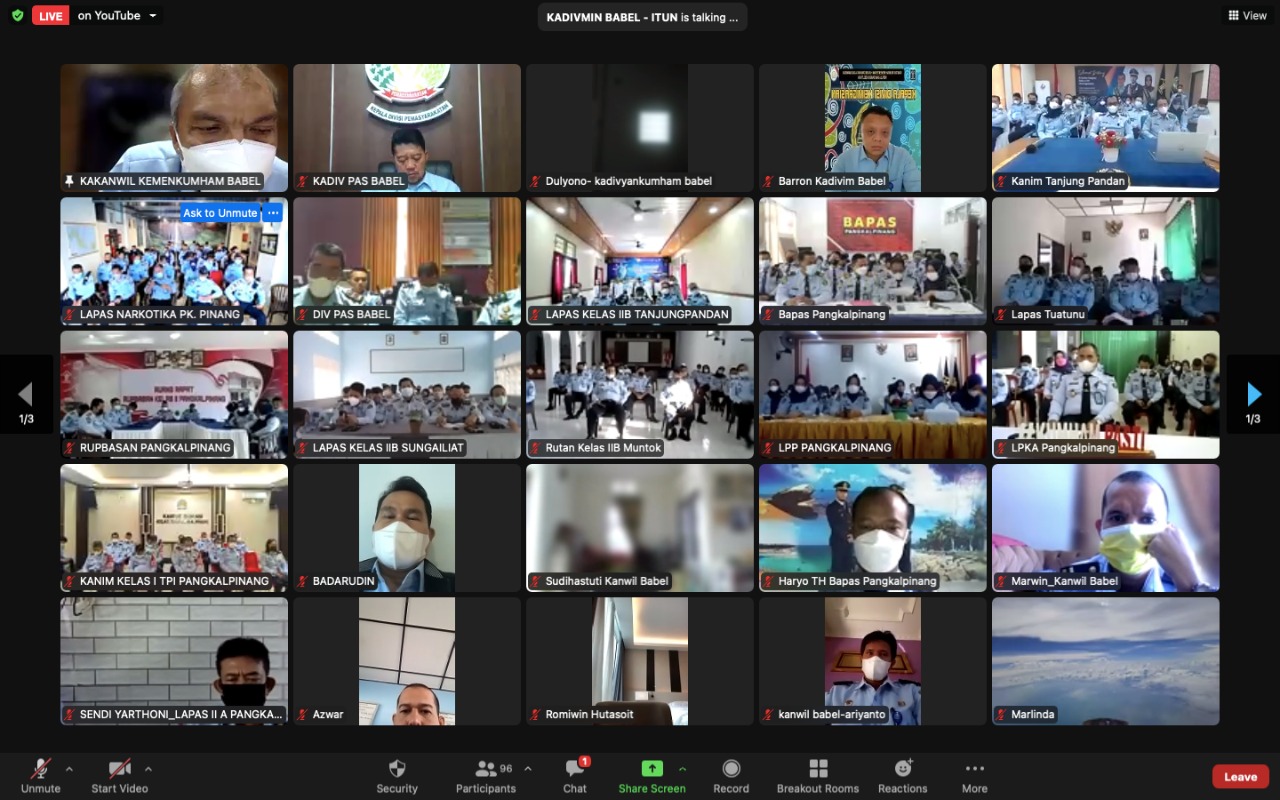Turn on camera with Start Video
Screen dimensions: 1280x800
click(x=120, y=775)
